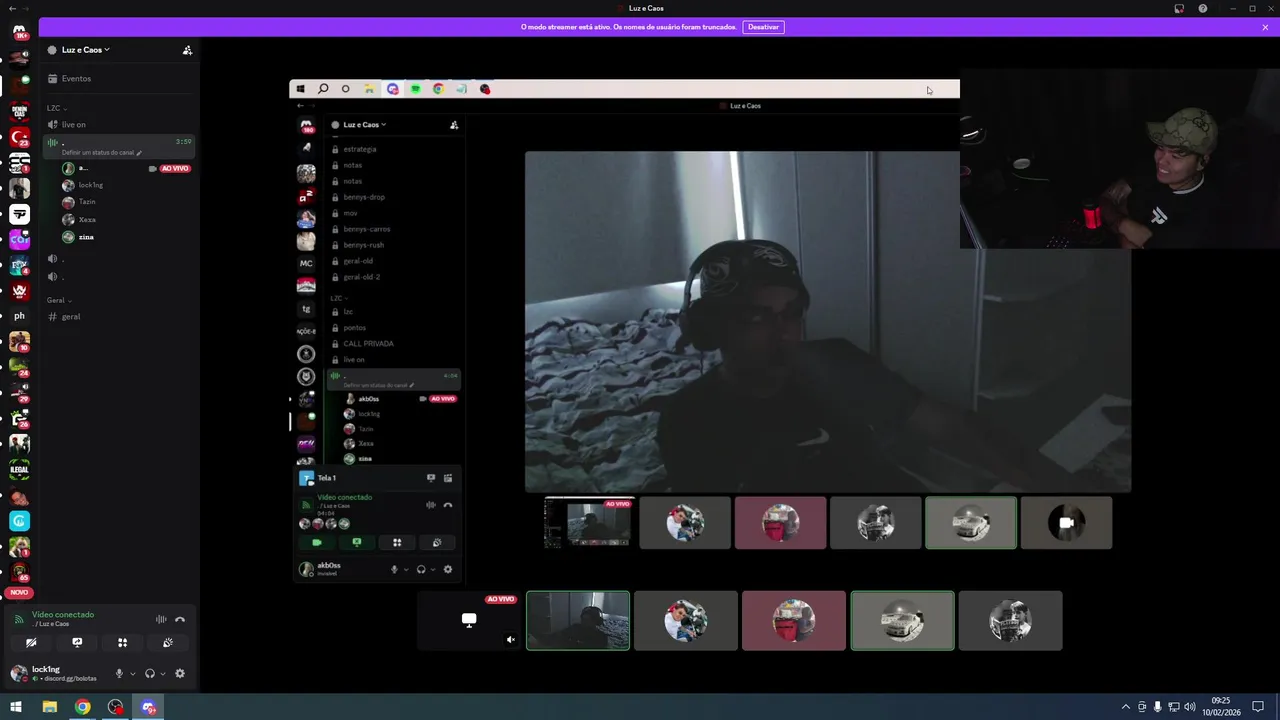The height and width of the screenshot is (720, 1280).
Task: Select the AO VIVO stream tile
Action: coord(469,621)
